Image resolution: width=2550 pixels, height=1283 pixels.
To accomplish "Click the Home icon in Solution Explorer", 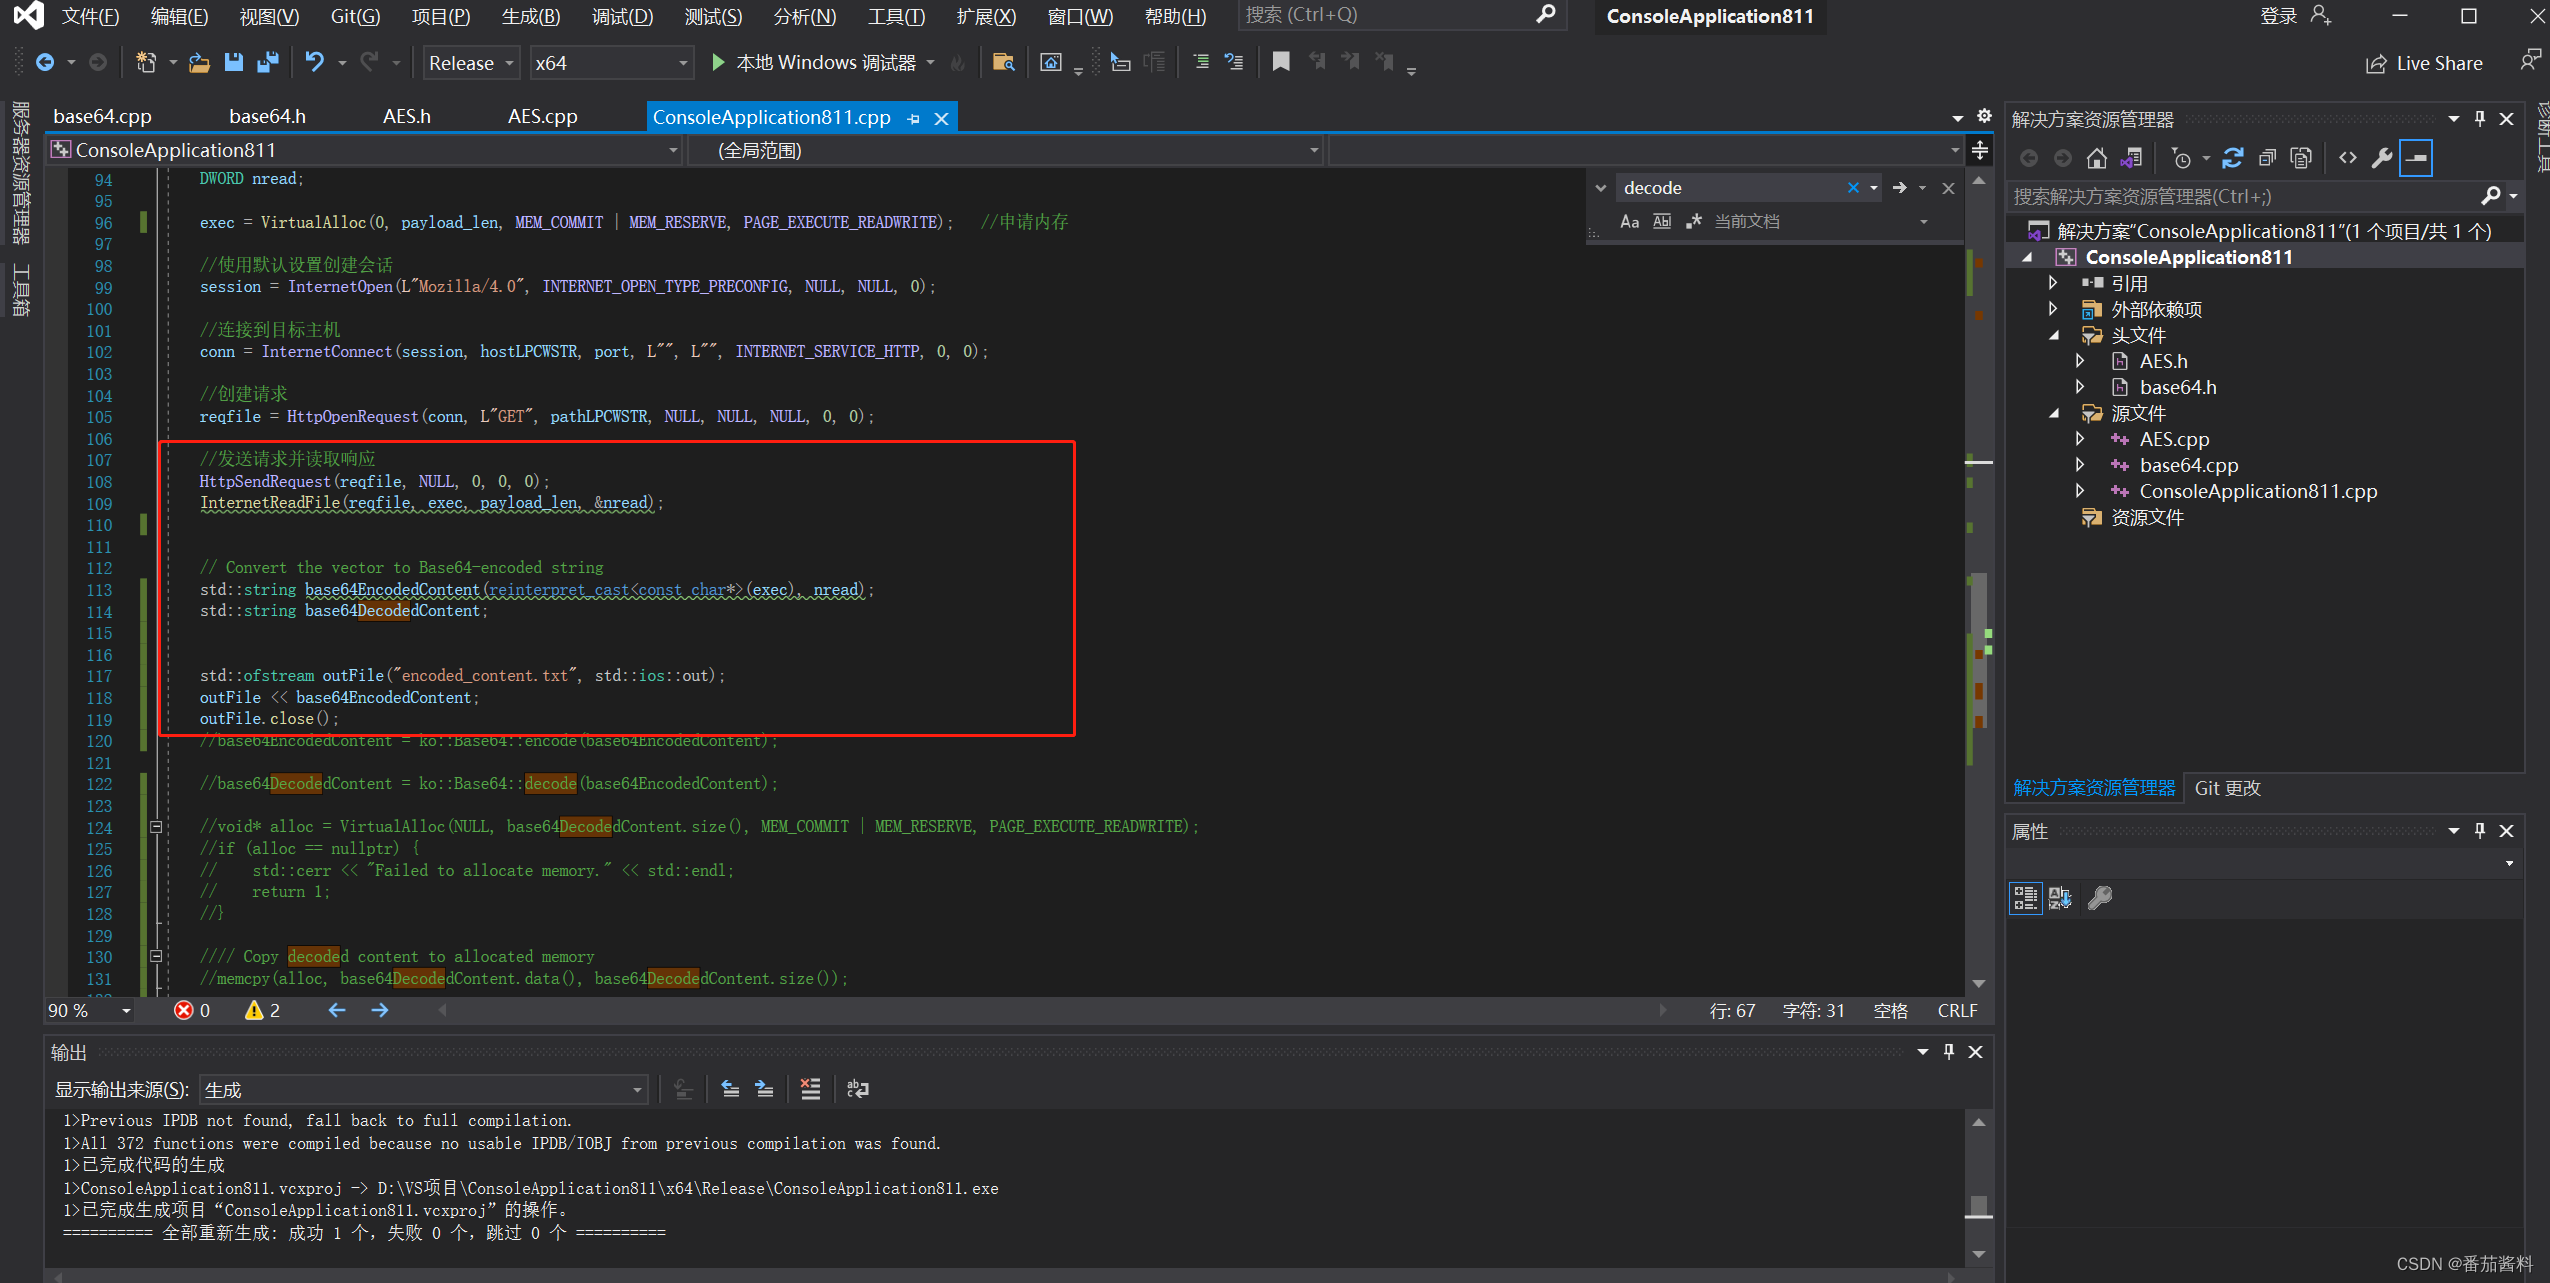I will point(2097,158).
